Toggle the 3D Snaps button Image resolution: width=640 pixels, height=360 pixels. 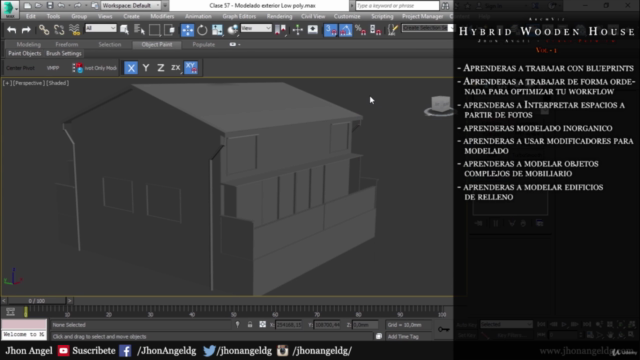[331, 30]
